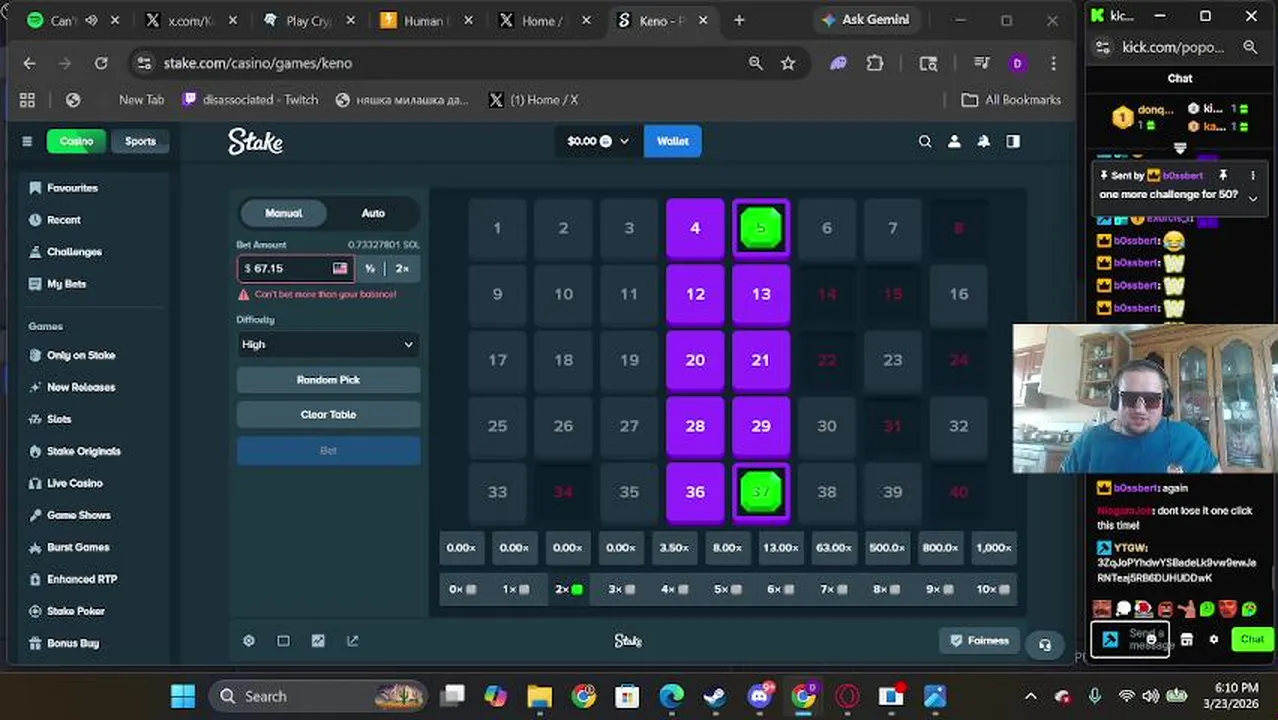
Task: Open the bookmarks bar apps grid icon
Action: [x=27, y=100]
